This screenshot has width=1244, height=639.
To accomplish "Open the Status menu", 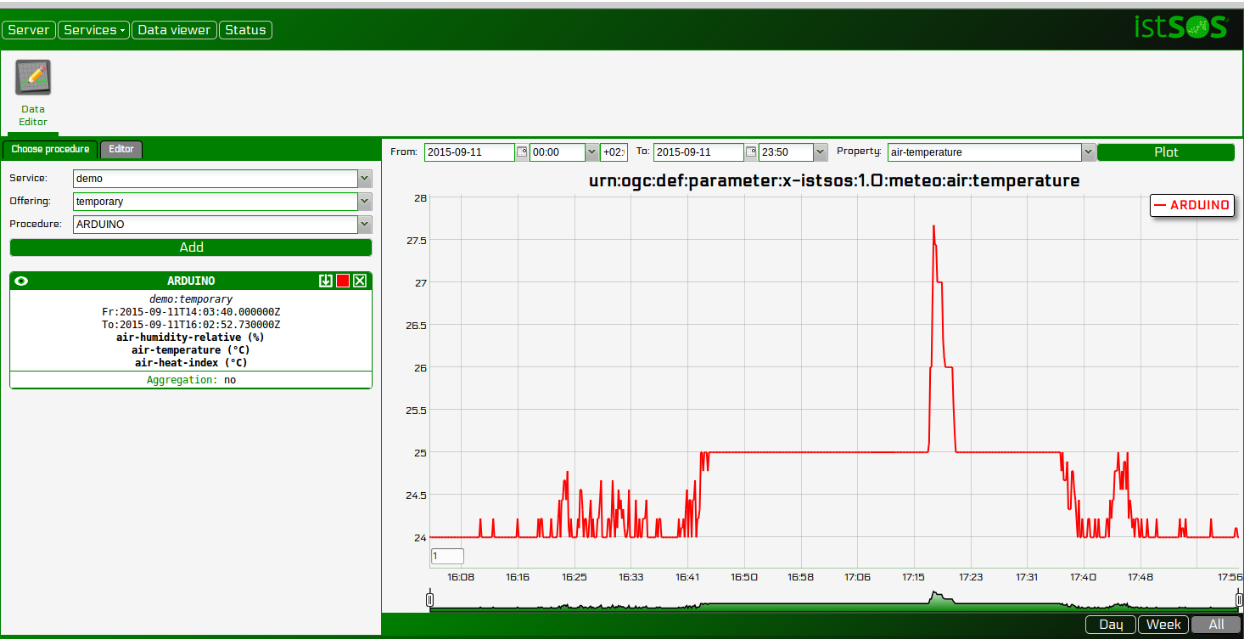I will (x=246, y=30).
